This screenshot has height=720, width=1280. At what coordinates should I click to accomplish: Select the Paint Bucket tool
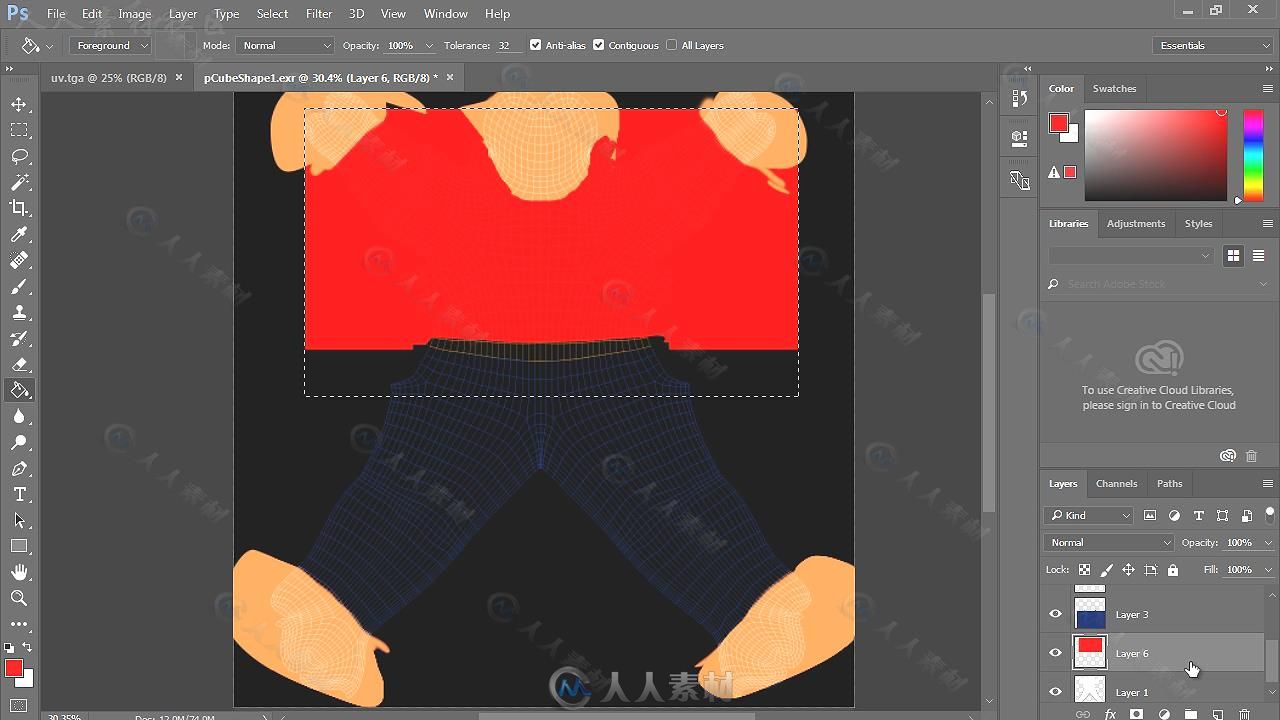click(x=19, y=390)
